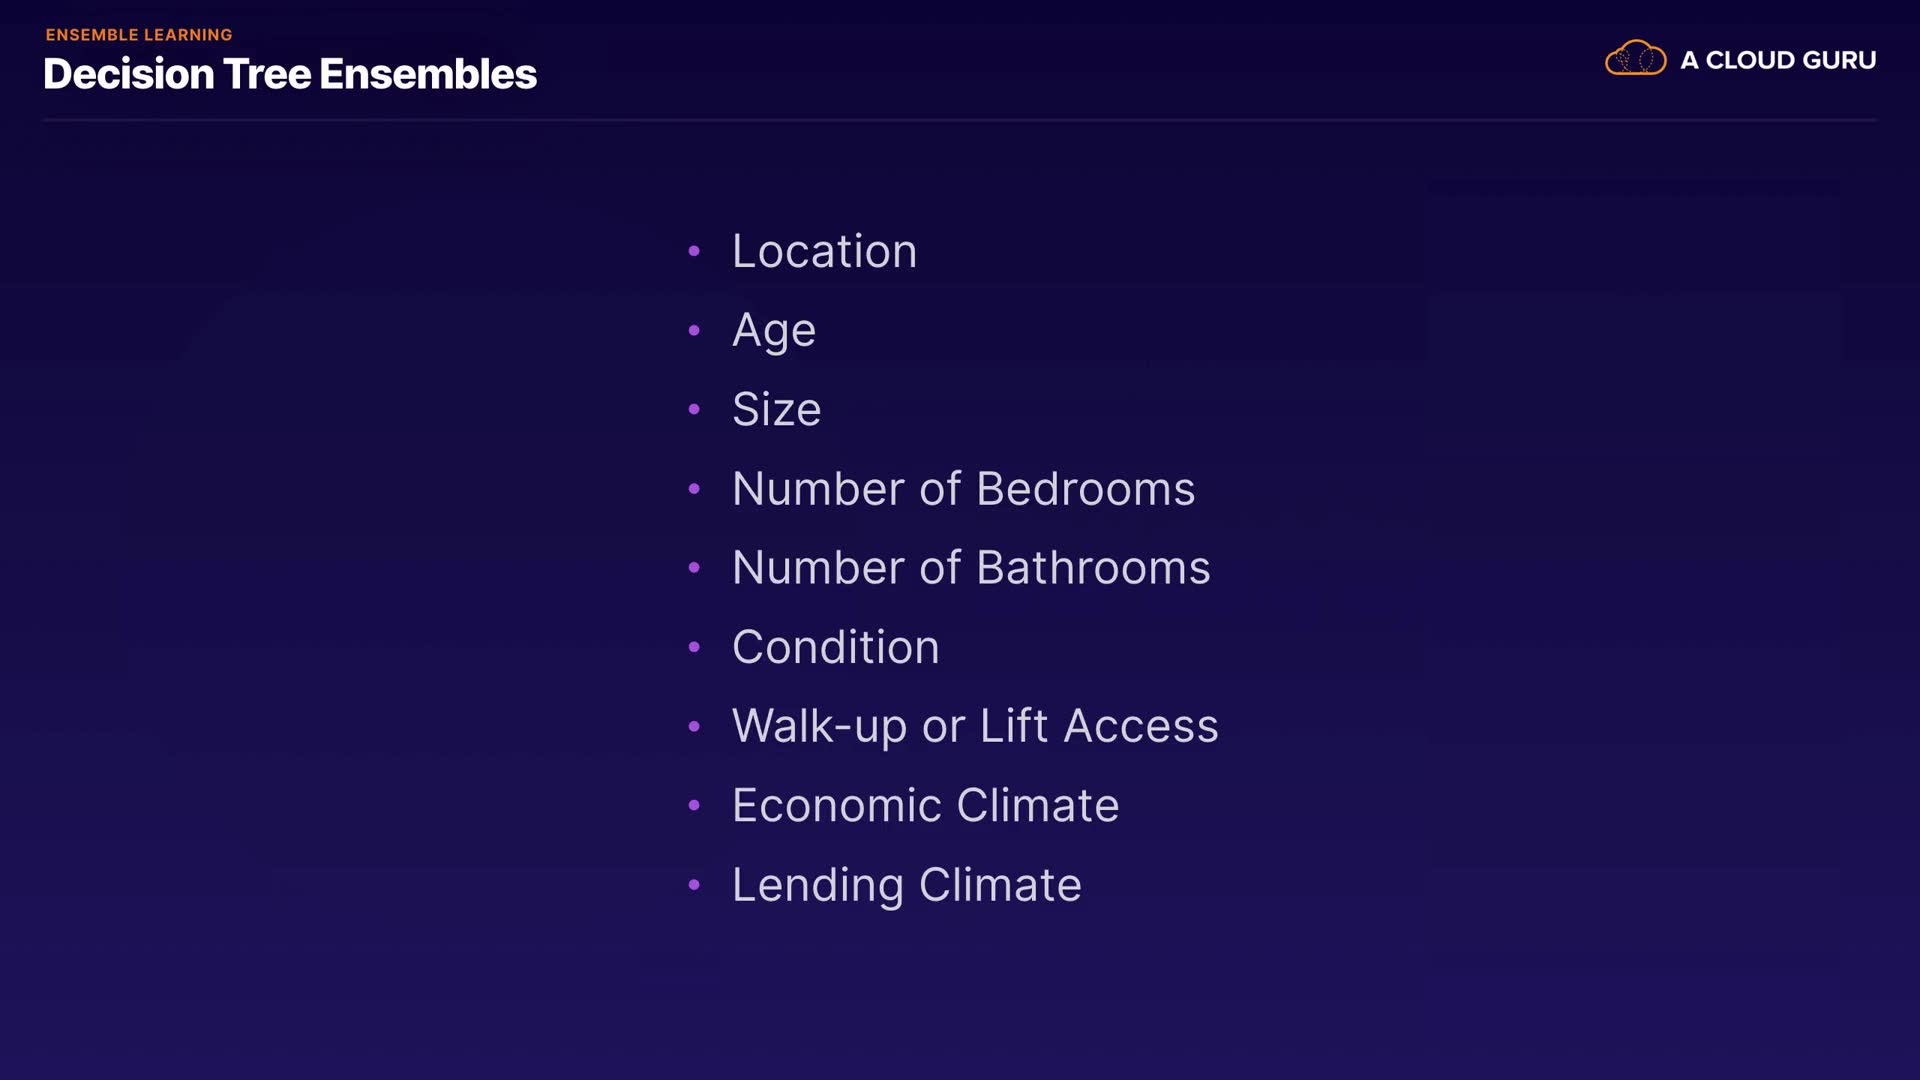1920x1080 pixels.
Task: Click the bullet dot beside Number of Bedrooms
Action: pyautogui.click(x=694, y=489)
